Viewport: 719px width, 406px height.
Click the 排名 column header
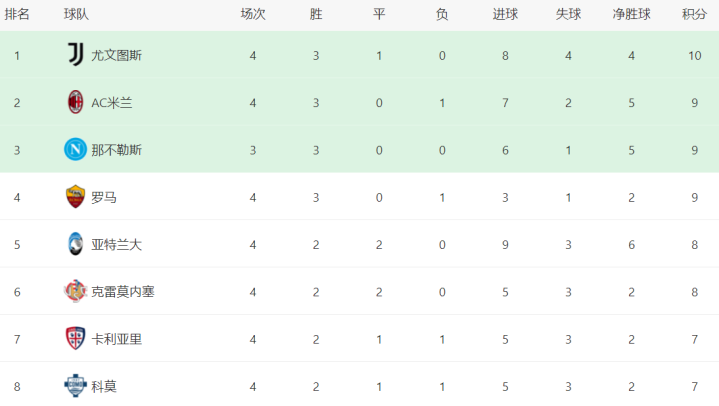17,14
